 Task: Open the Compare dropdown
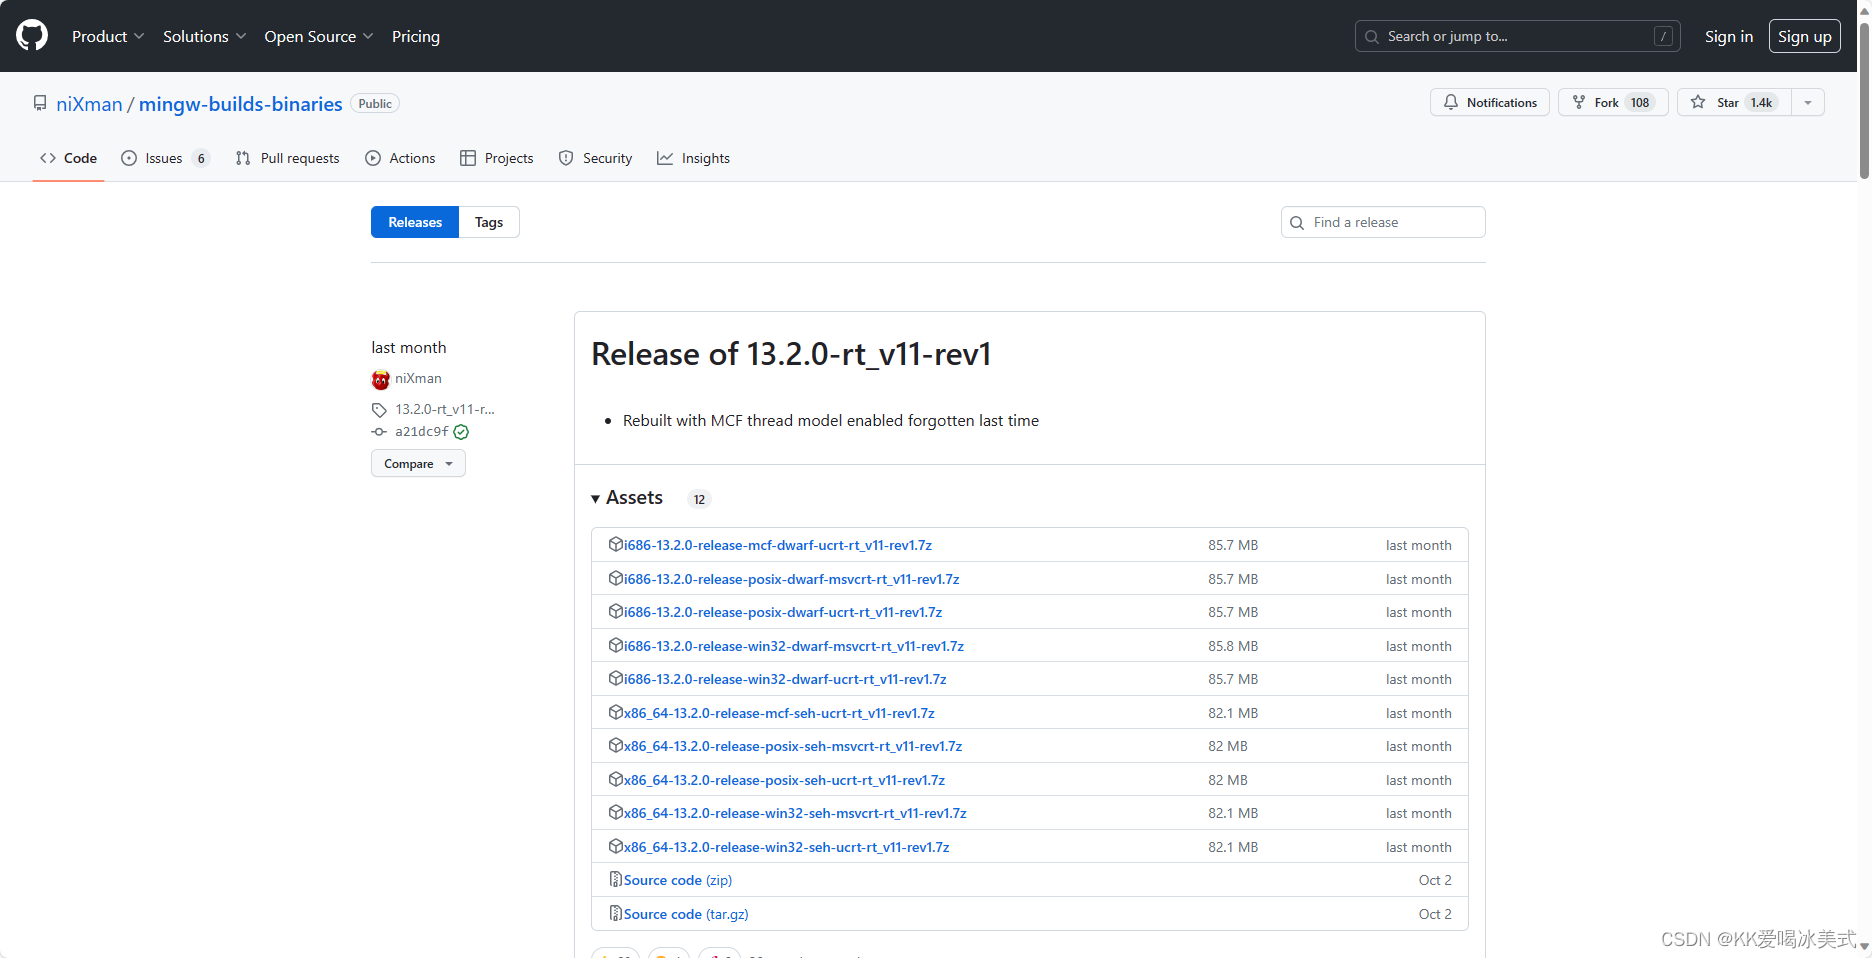coord(418,464)
